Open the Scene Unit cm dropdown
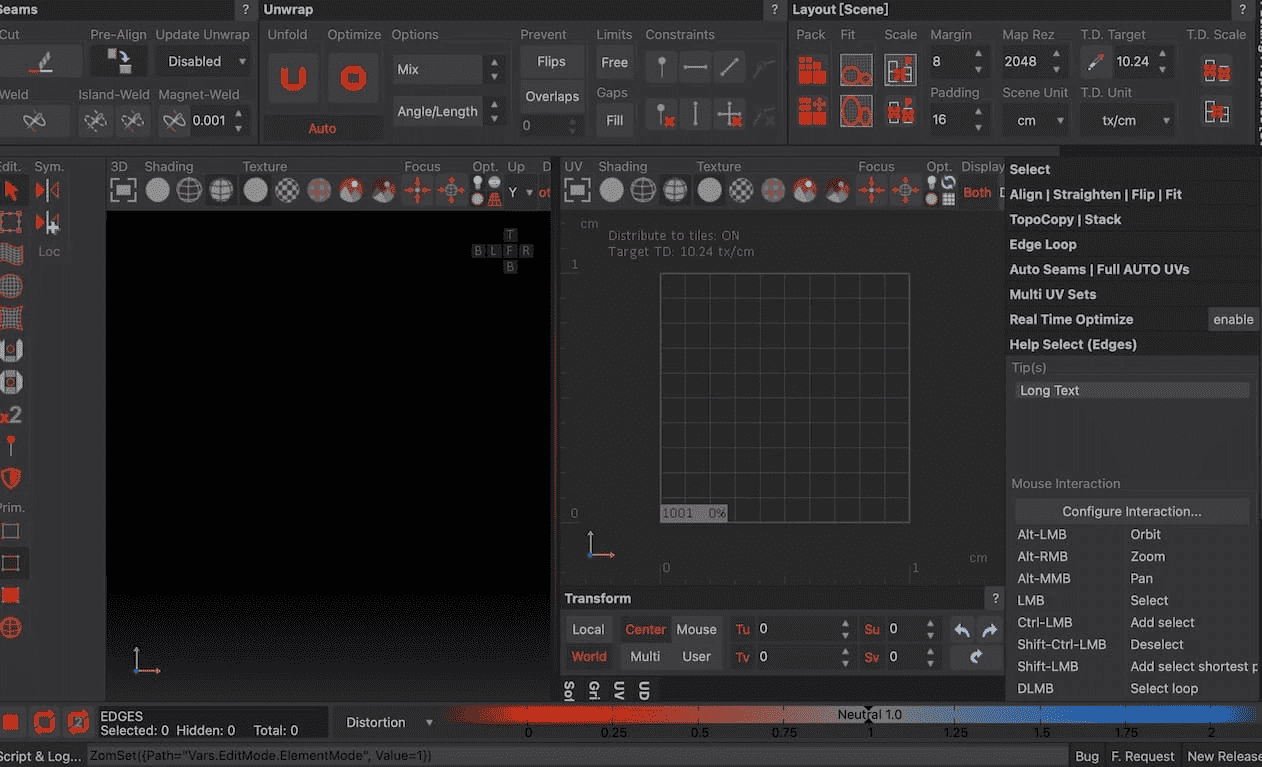The width and height of the screenshot is (1262, 767). tap(1034, 120)
